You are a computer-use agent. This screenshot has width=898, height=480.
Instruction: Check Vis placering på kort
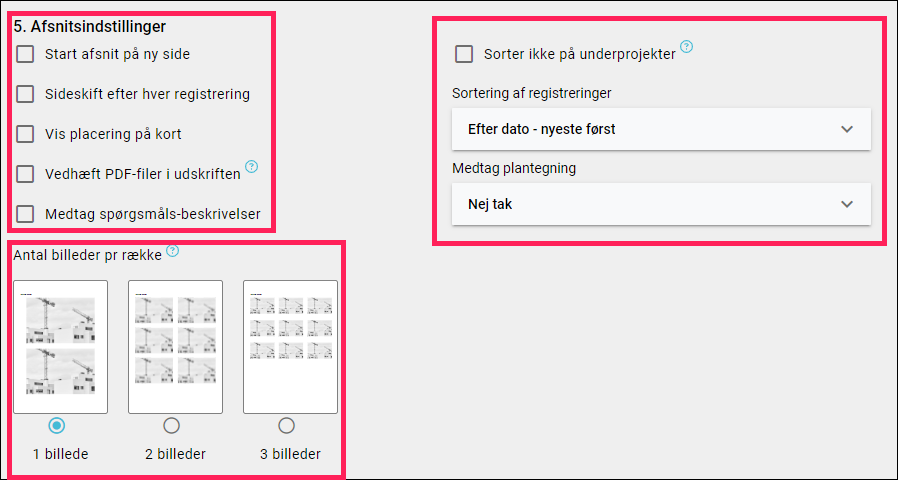click(25, 134)
